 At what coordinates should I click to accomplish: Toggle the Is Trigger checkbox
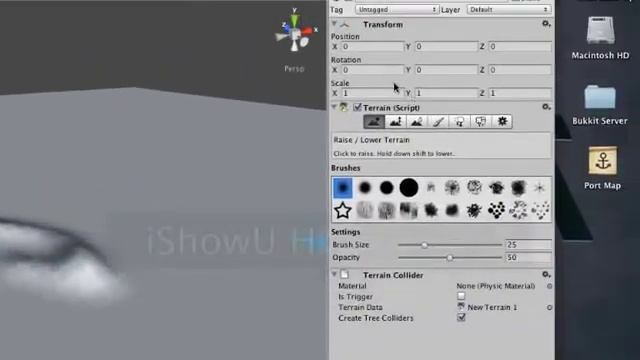461,296
